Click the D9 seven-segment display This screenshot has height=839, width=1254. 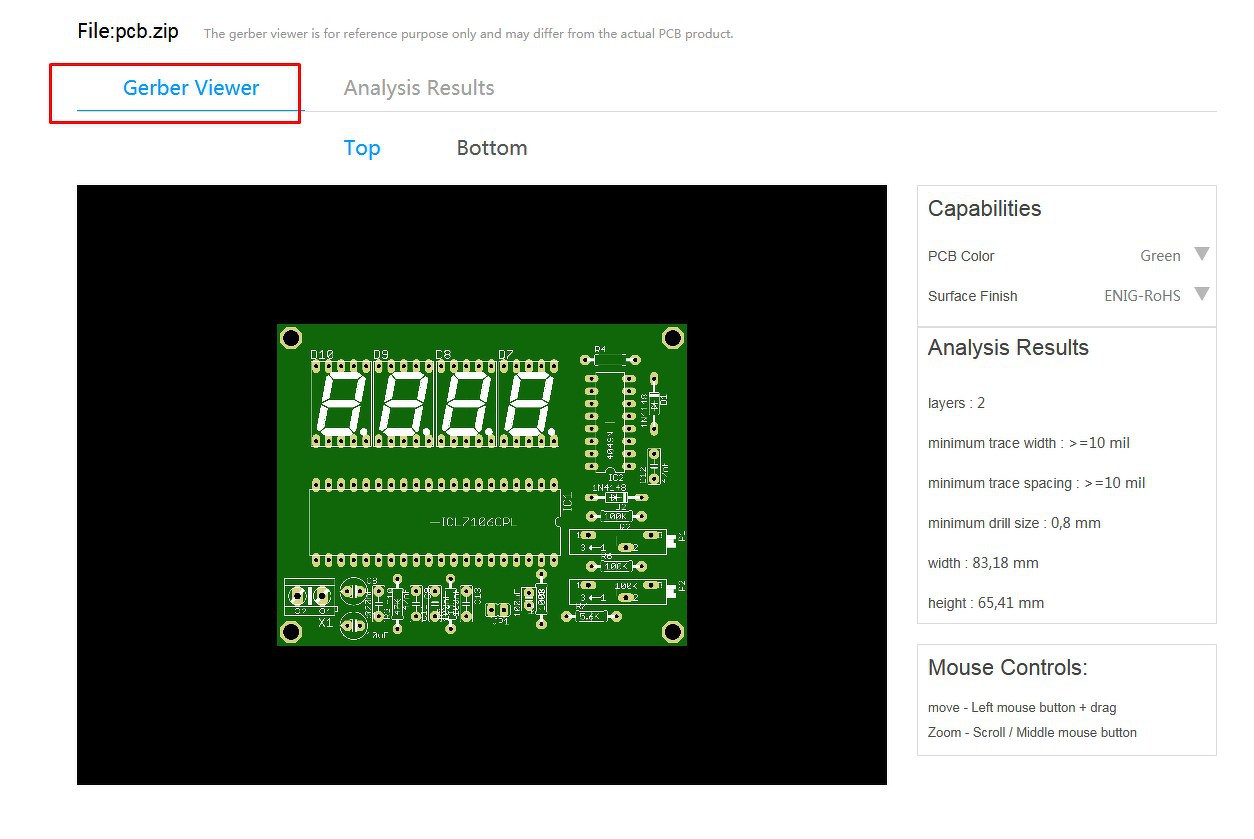[403, 403]
